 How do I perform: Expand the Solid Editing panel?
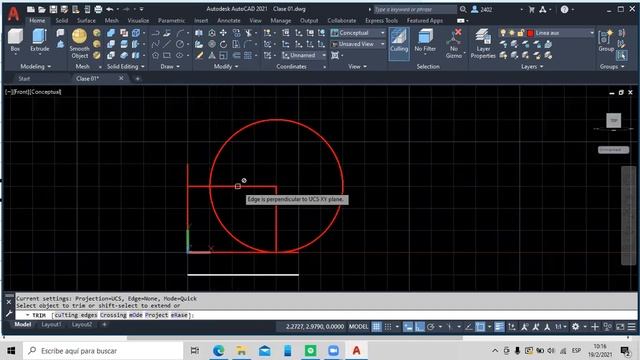click(x=125, y=66)
